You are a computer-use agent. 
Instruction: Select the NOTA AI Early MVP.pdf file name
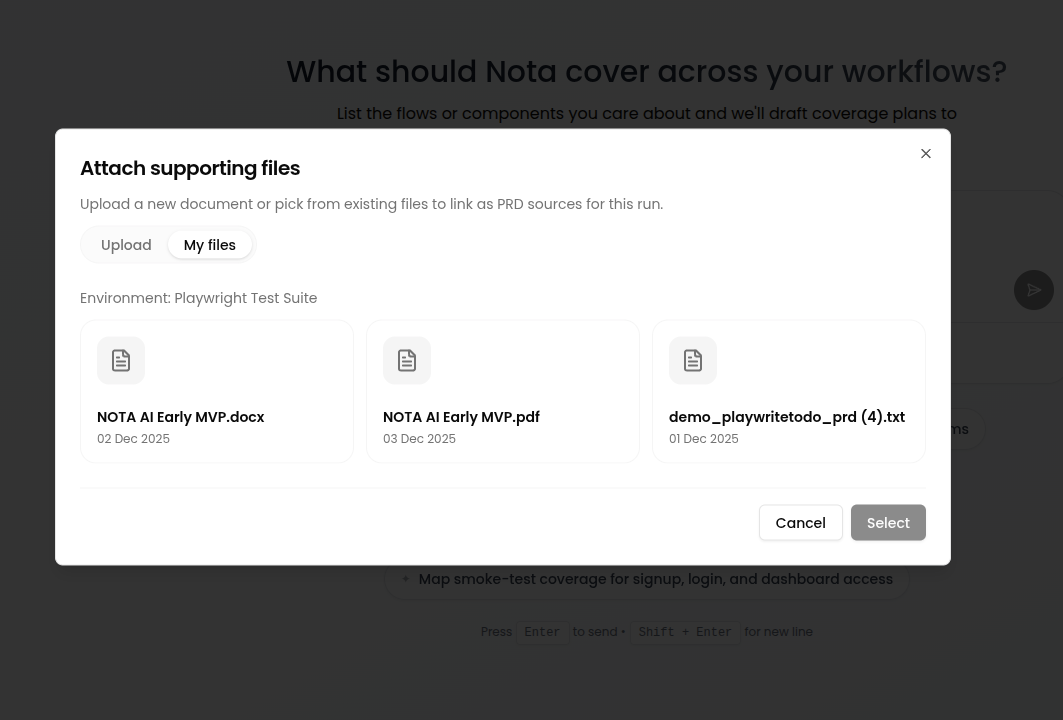point(461,417)
